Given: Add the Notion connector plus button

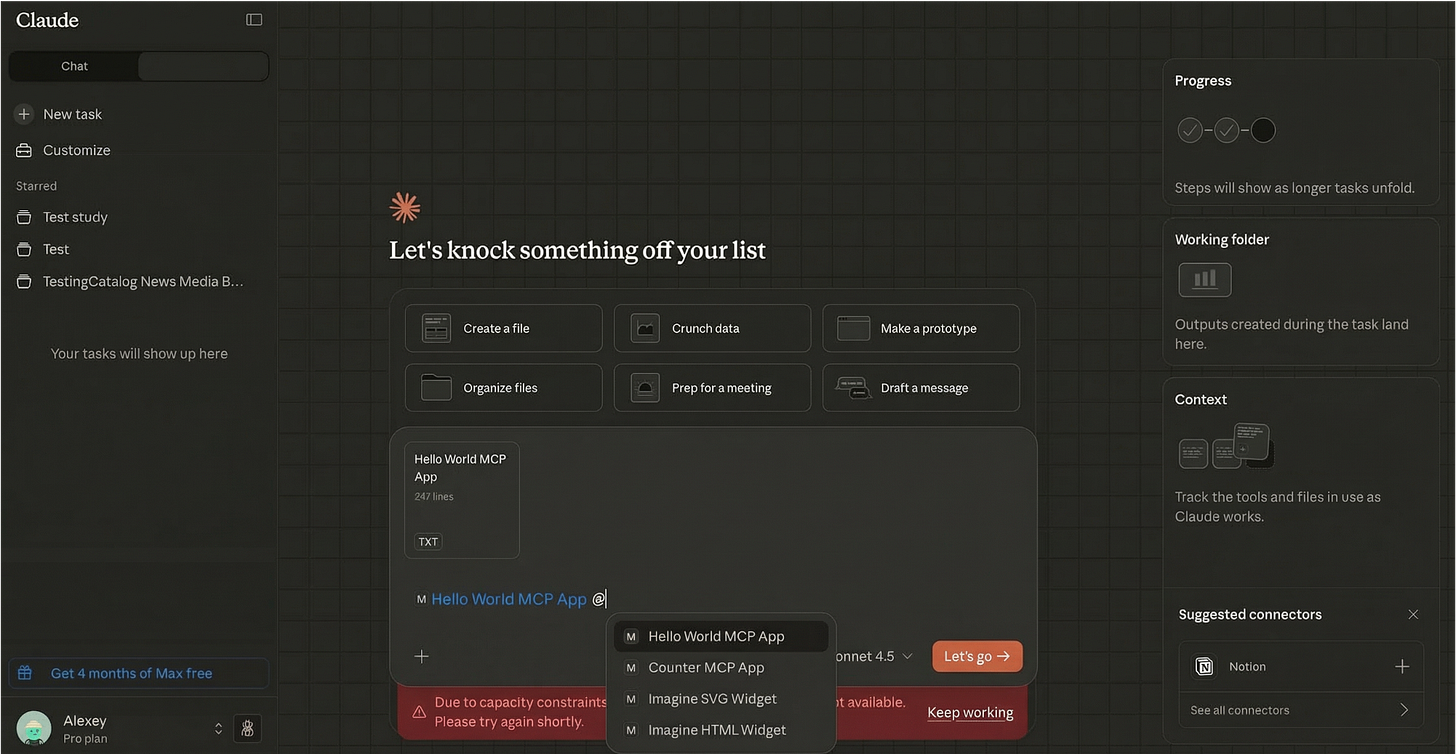Looking at the screenshot, I should coord(1402,666).
